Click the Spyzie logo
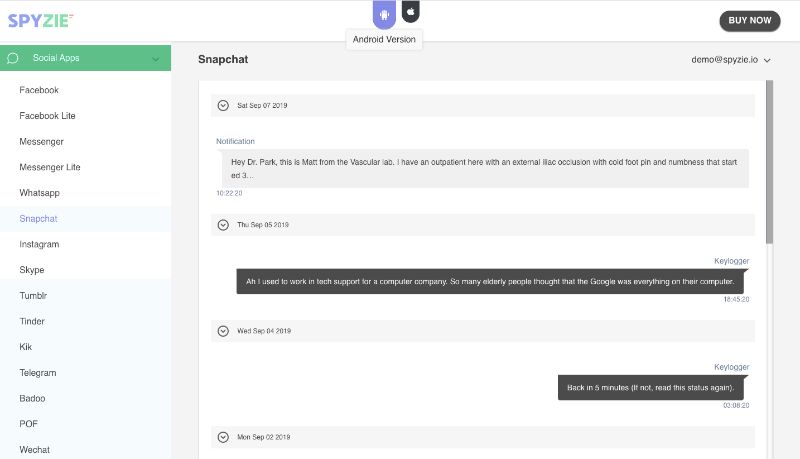This screenshot has width=800, height=459. click(40, 20)
